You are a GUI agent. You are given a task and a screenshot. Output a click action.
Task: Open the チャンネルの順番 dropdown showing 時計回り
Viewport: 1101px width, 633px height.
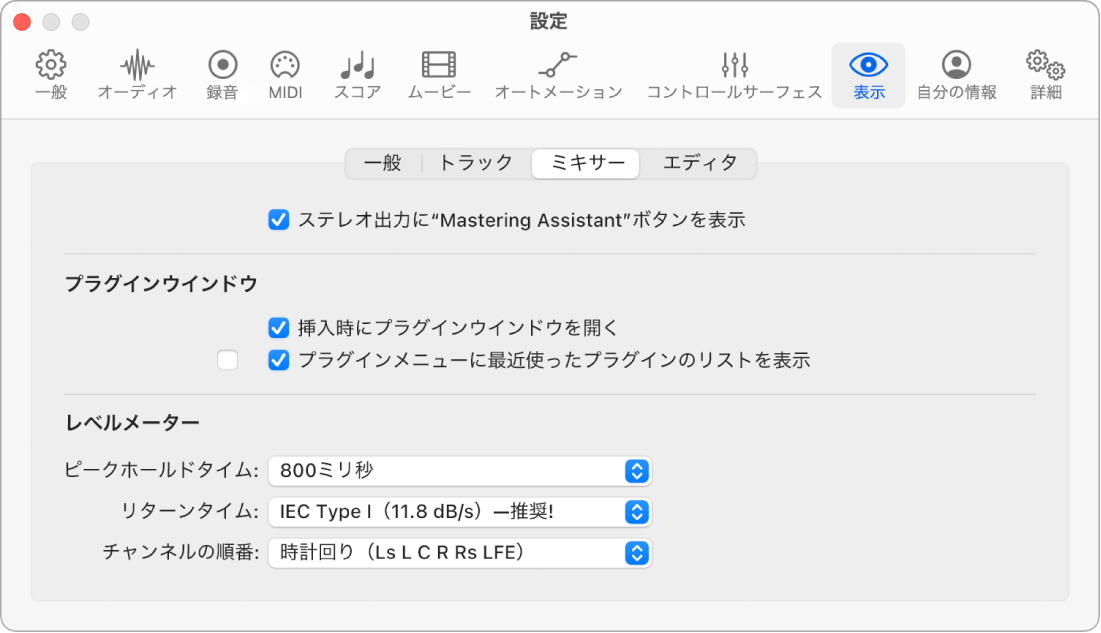[460, 553]
